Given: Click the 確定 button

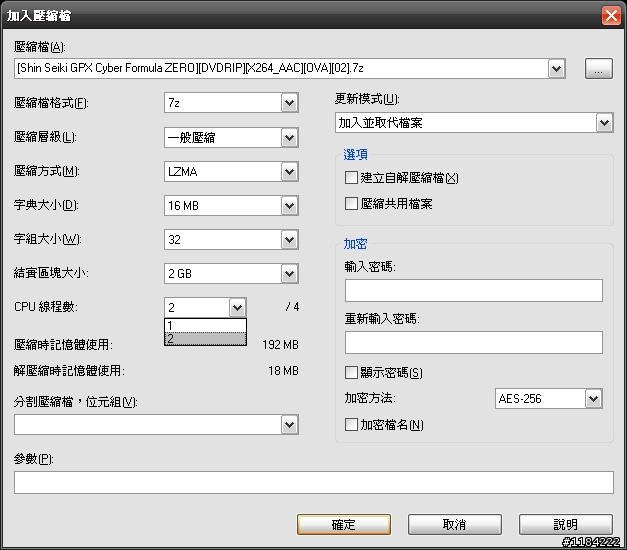Looking at the screenshot, I should tap(343, 524).
